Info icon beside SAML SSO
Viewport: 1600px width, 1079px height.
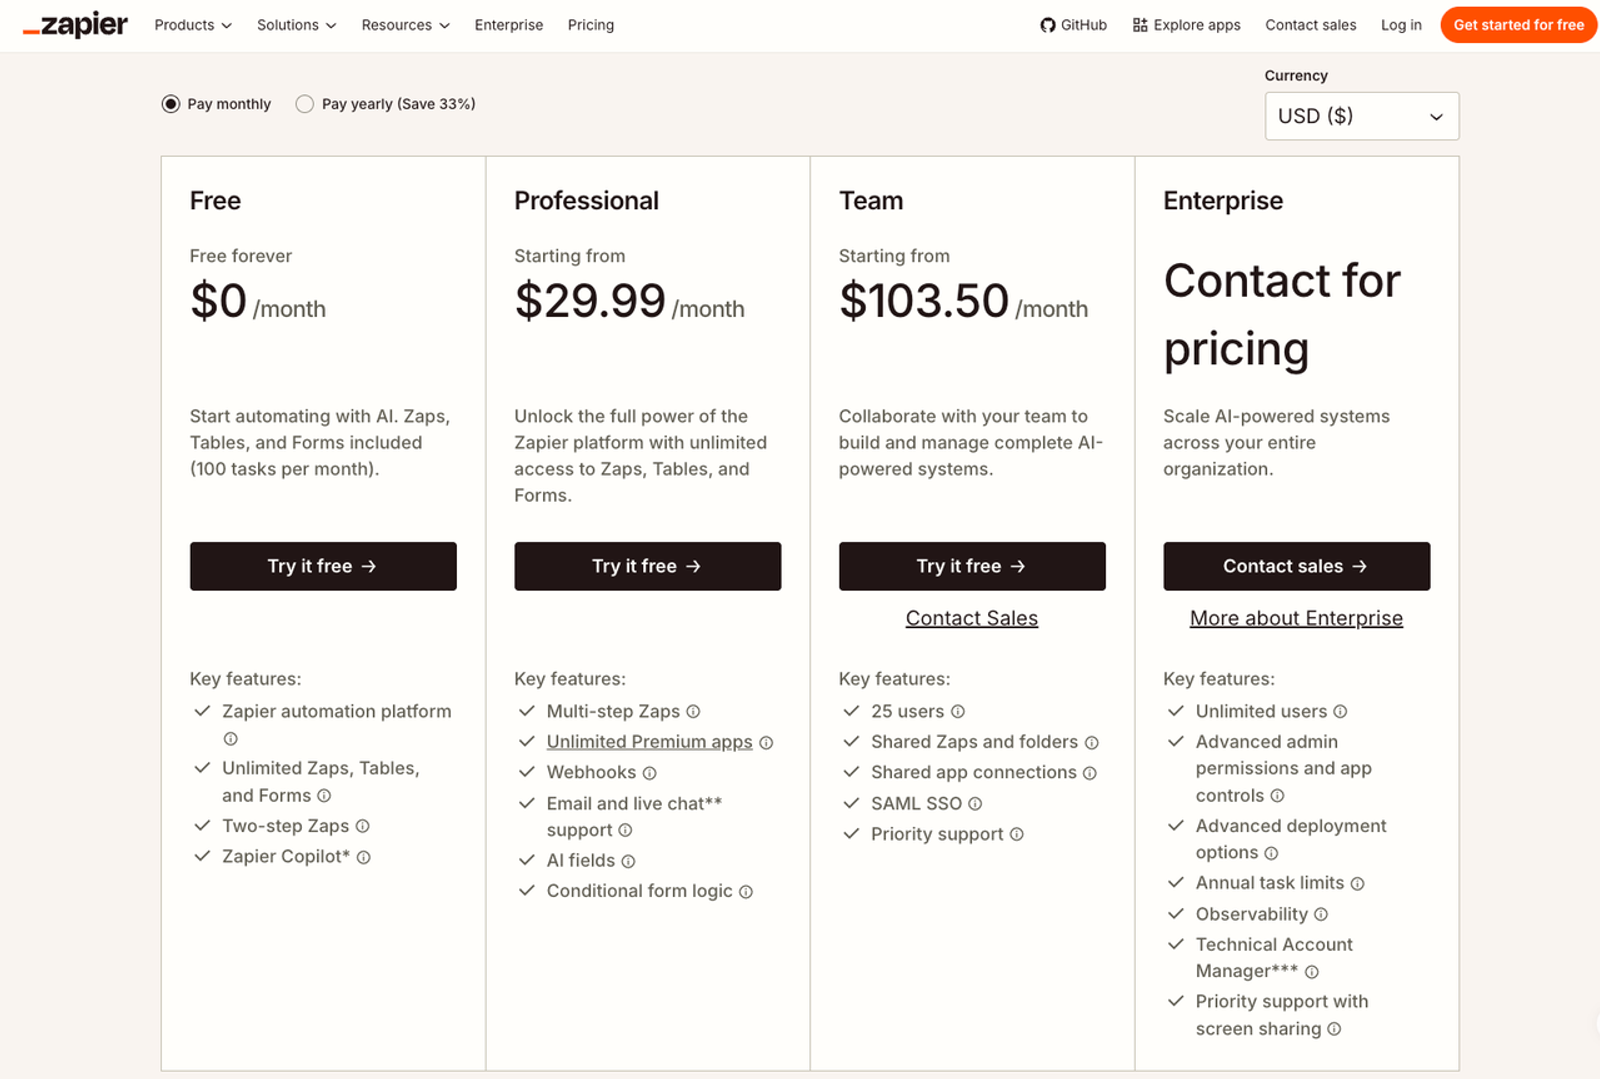click(975, 803)
